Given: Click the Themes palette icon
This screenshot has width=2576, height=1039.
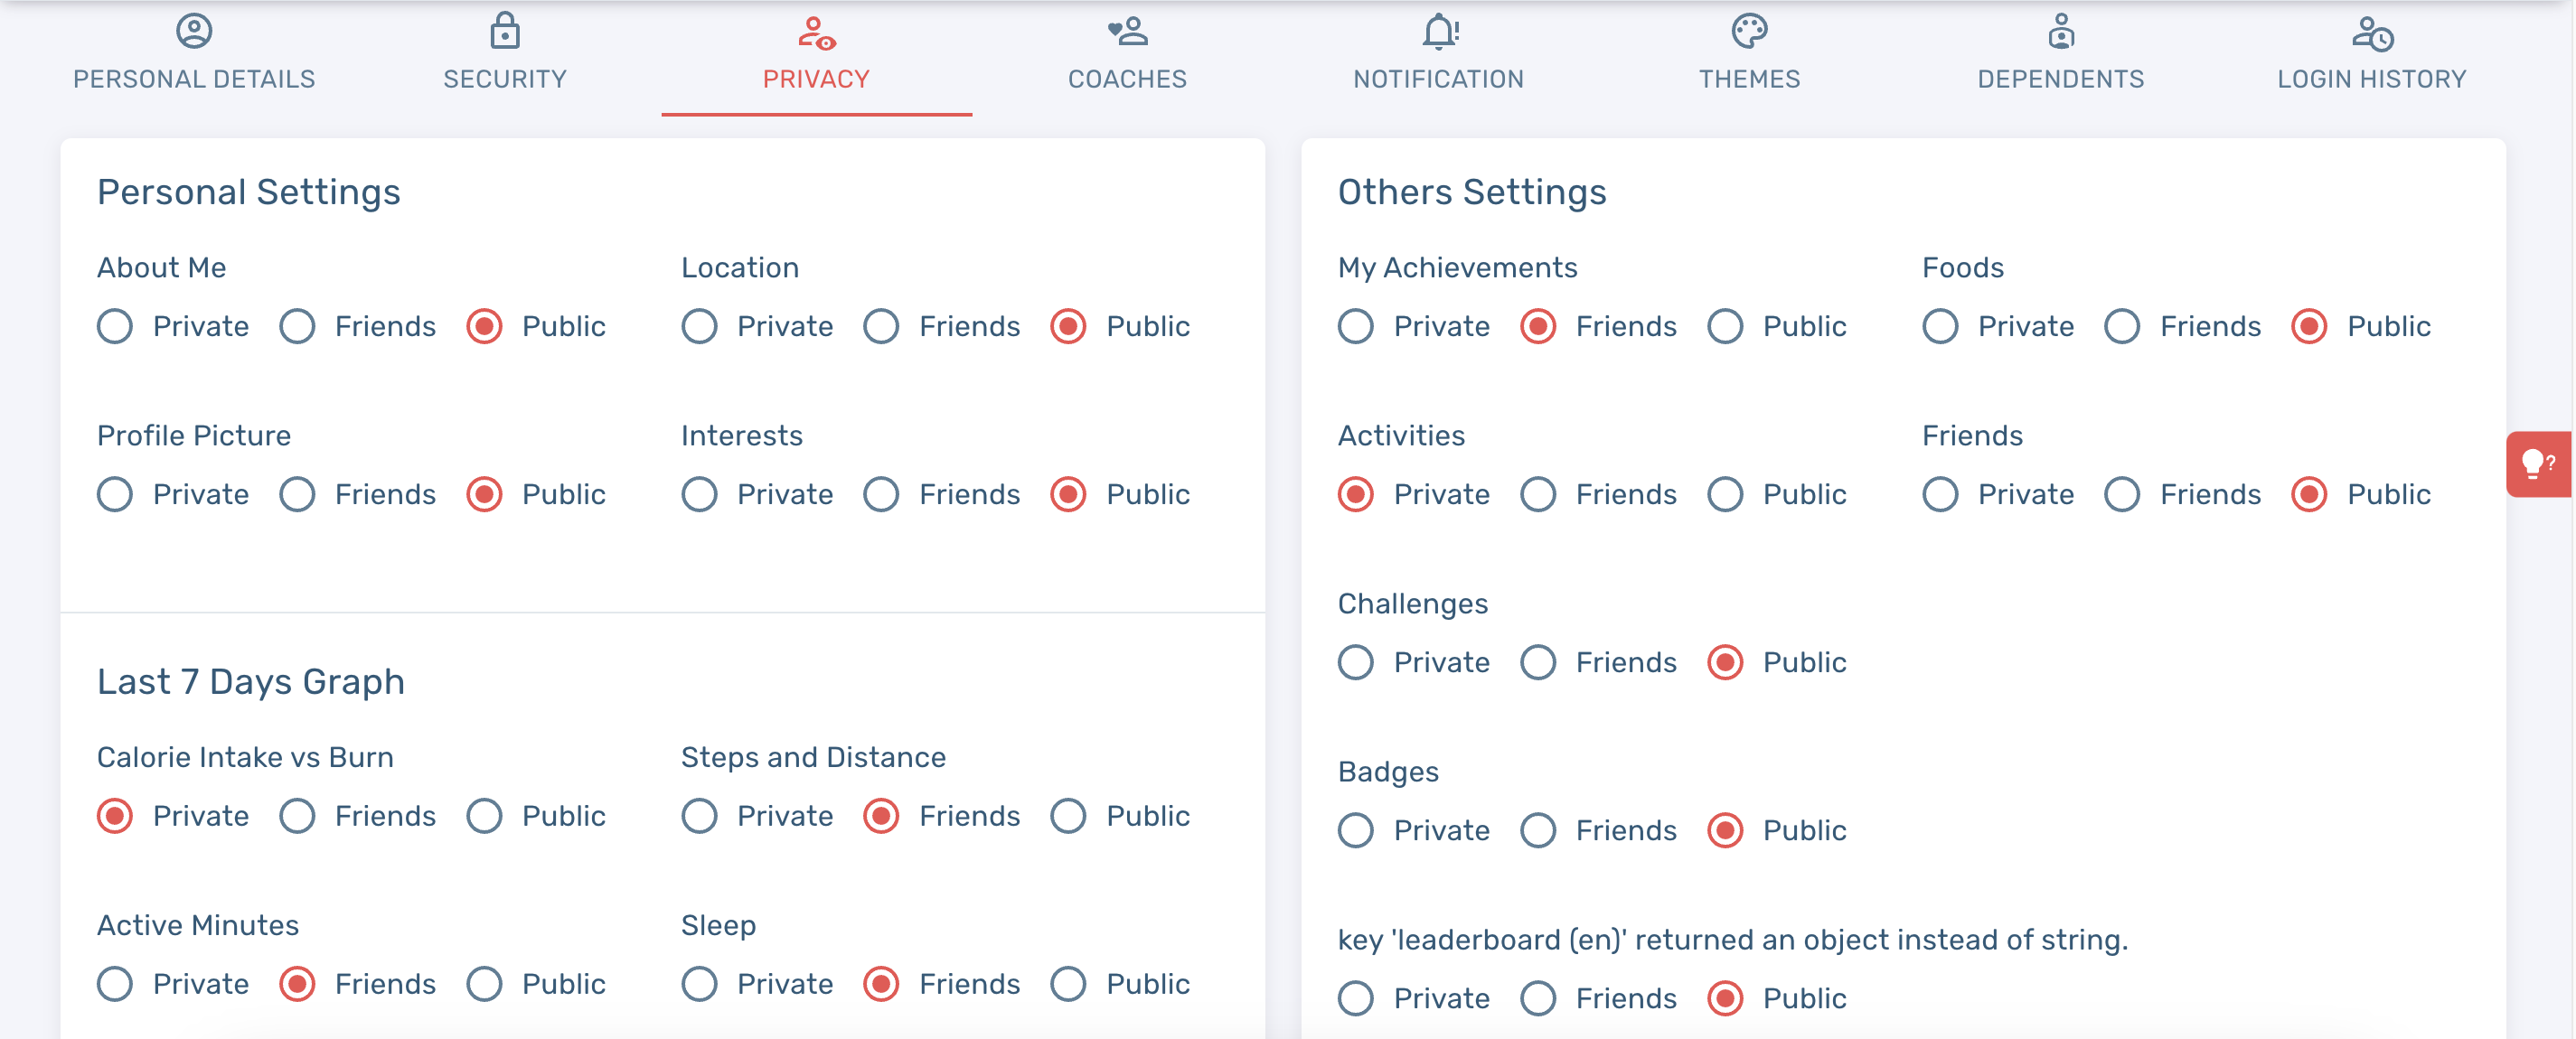Looking at the screenshot, I should tap(1749, 31).
